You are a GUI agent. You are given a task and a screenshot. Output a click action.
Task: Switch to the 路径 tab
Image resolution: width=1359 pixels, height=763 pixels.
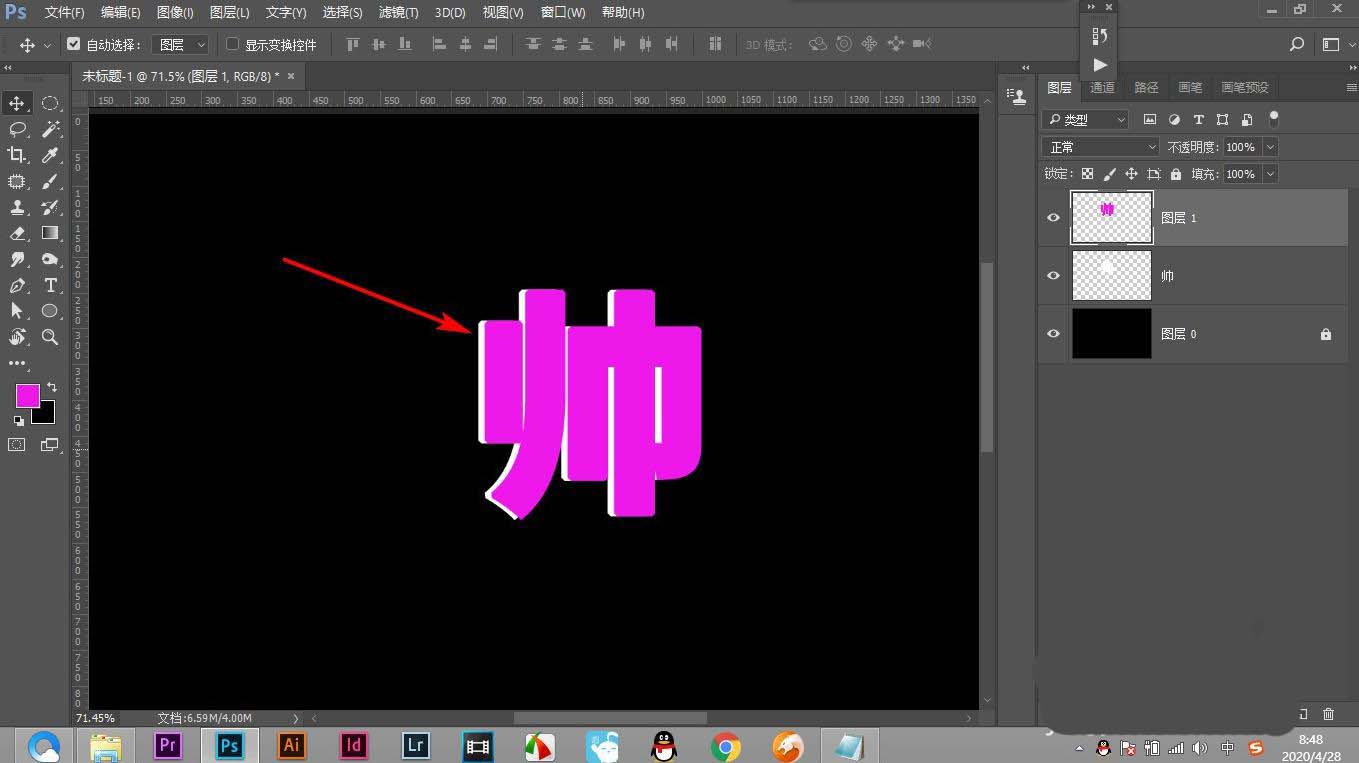tap(1146, 88)
